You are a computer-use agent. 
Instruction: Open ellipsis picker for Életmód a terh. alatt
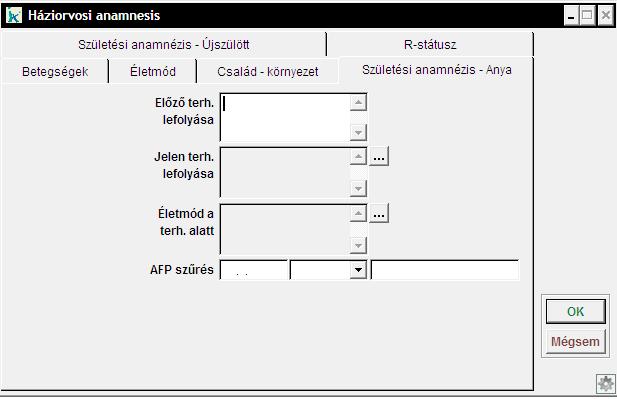click(x=379, y=213)
